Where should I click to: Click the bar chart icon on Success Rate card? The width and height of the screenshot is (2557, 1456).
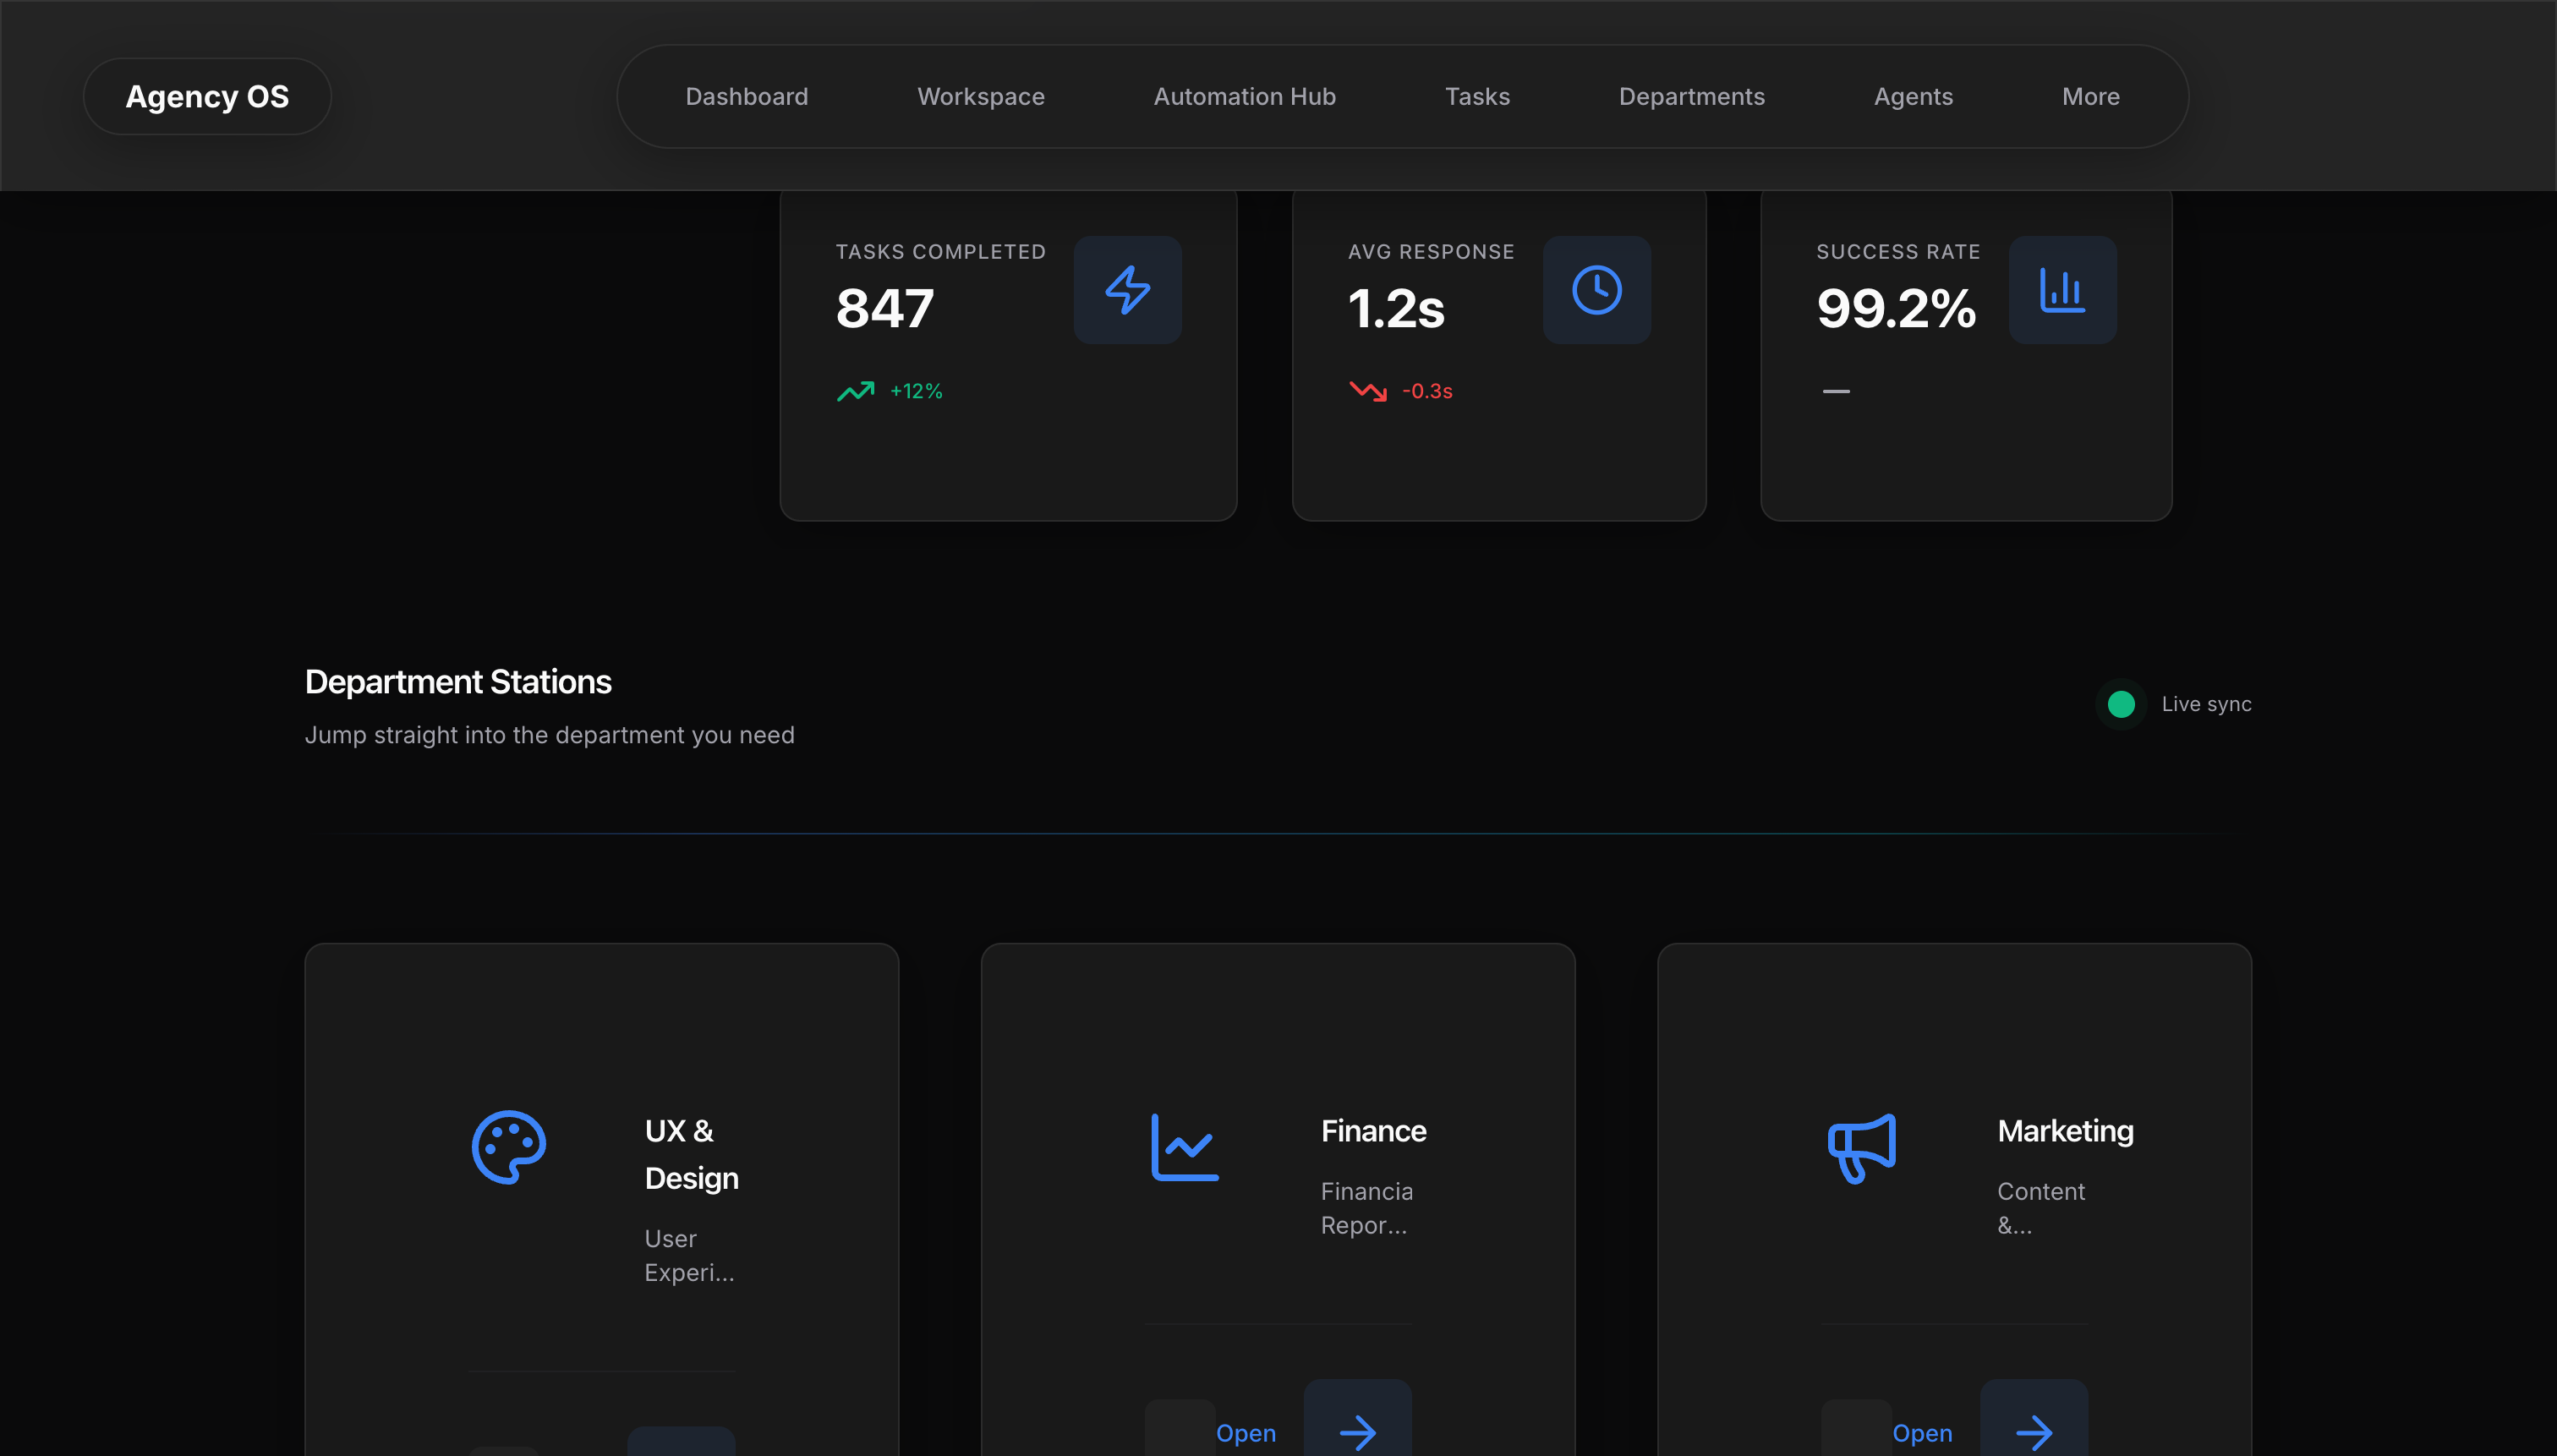2062,290
